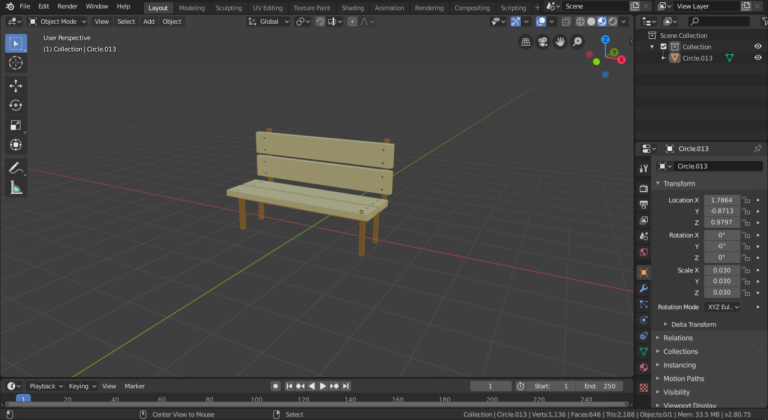Screen dimensions: 768x420
Task: Click the camera view icon in viewport
Action: [x=542, y=42]
